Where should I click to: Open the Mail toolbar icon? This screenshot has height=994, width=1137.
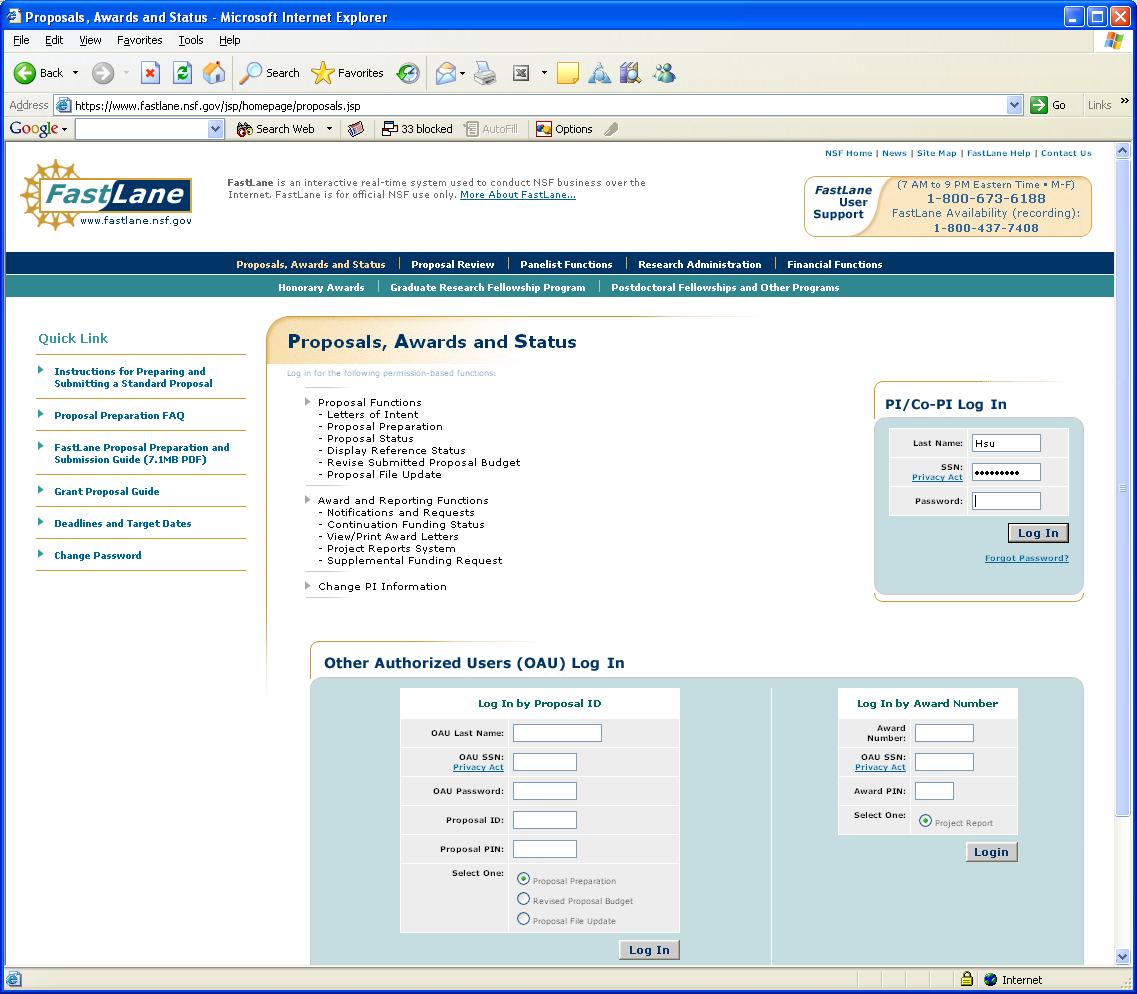[446, 73]
